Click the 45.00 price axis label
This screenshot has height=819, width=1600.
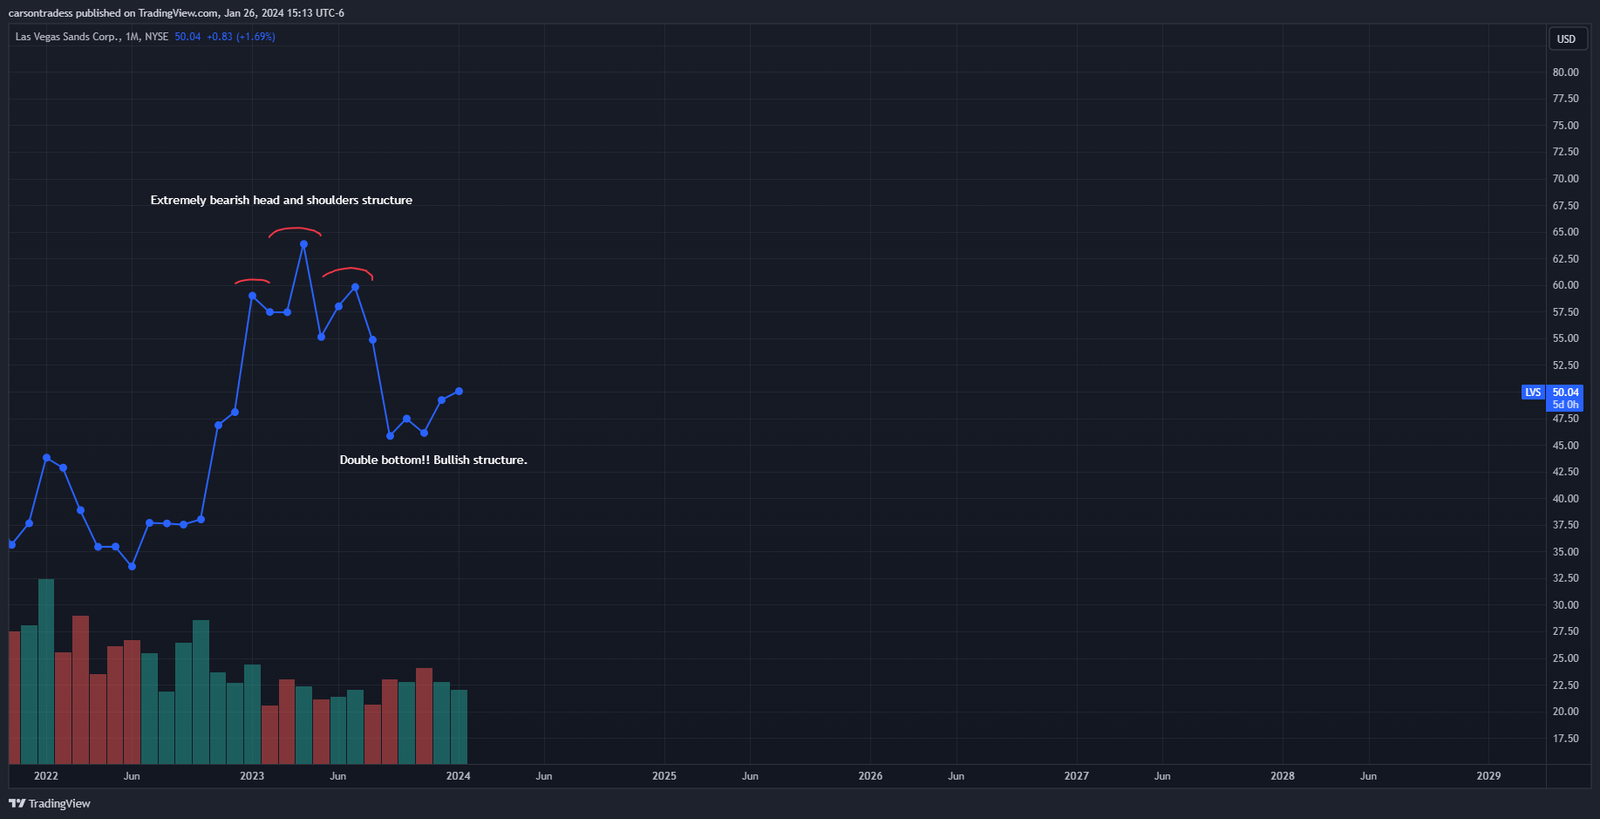(x=1565, y=446)
